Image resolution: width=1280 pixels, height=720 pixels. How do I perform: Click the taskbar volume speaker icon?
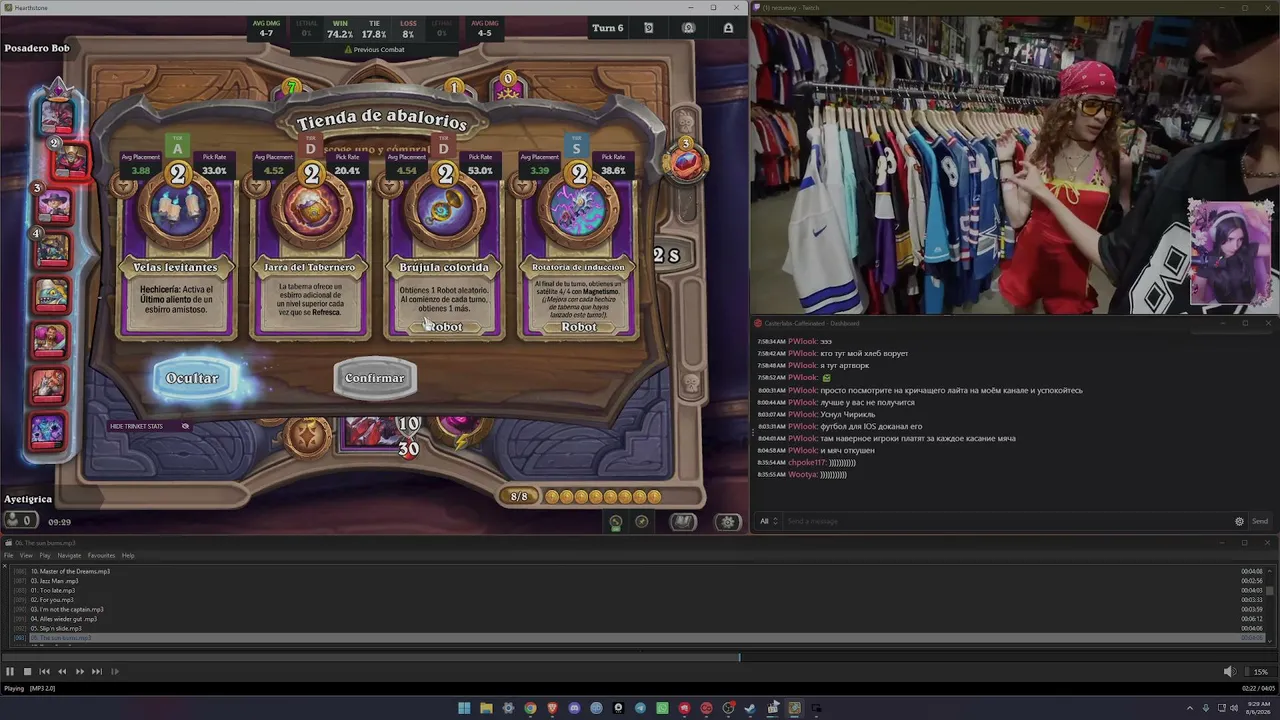point(1233,708)
